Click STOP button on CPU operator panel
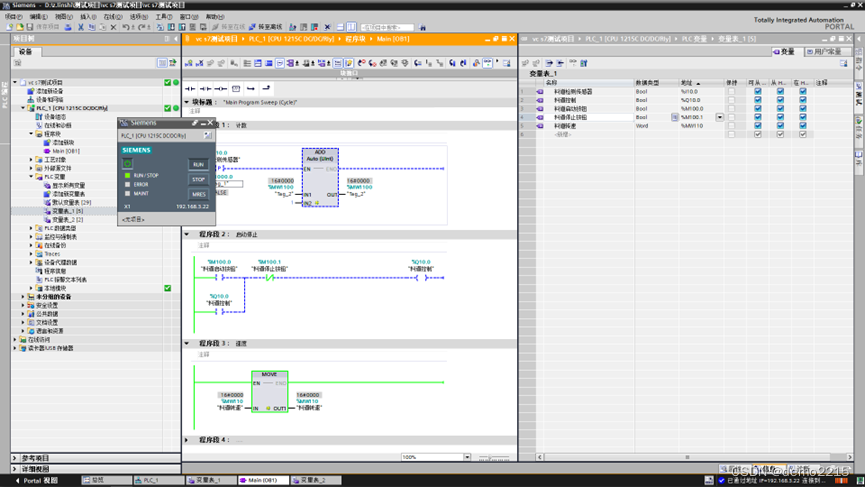The height and width of the screenshot is (487, 865). 198,179
